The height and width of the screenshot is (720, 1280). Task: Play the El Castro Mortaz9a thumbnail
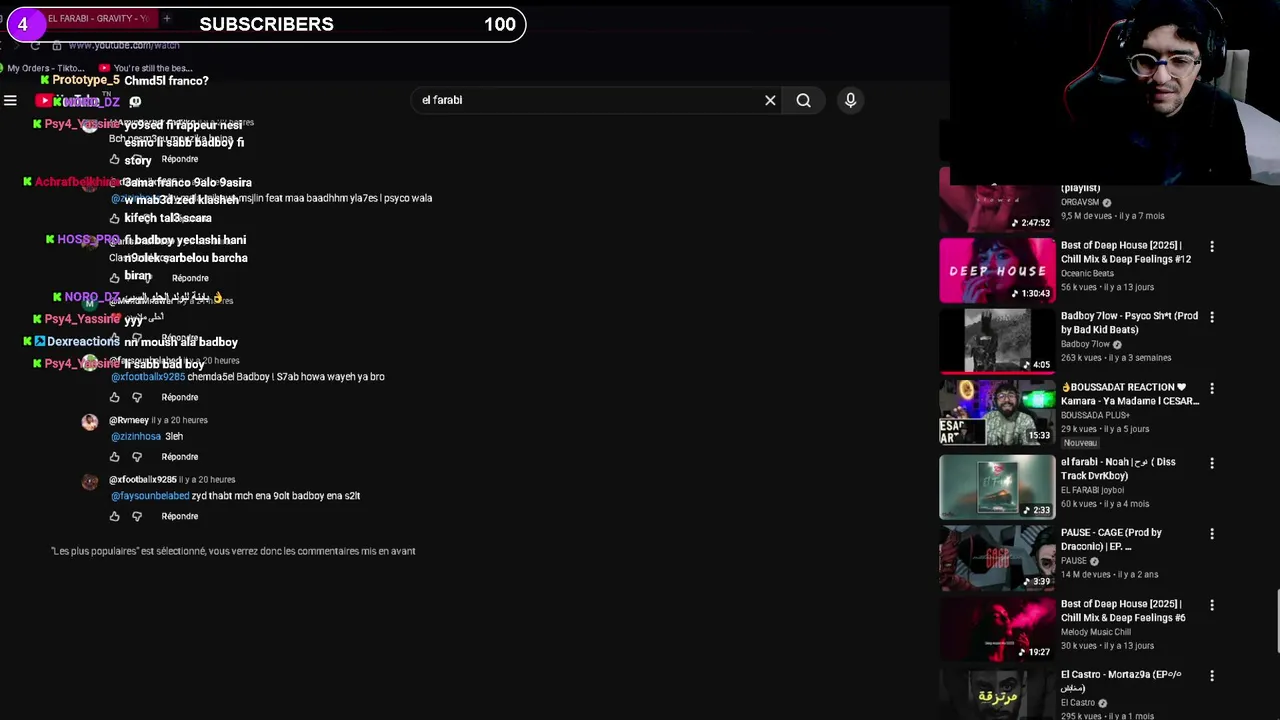(997, 694)
